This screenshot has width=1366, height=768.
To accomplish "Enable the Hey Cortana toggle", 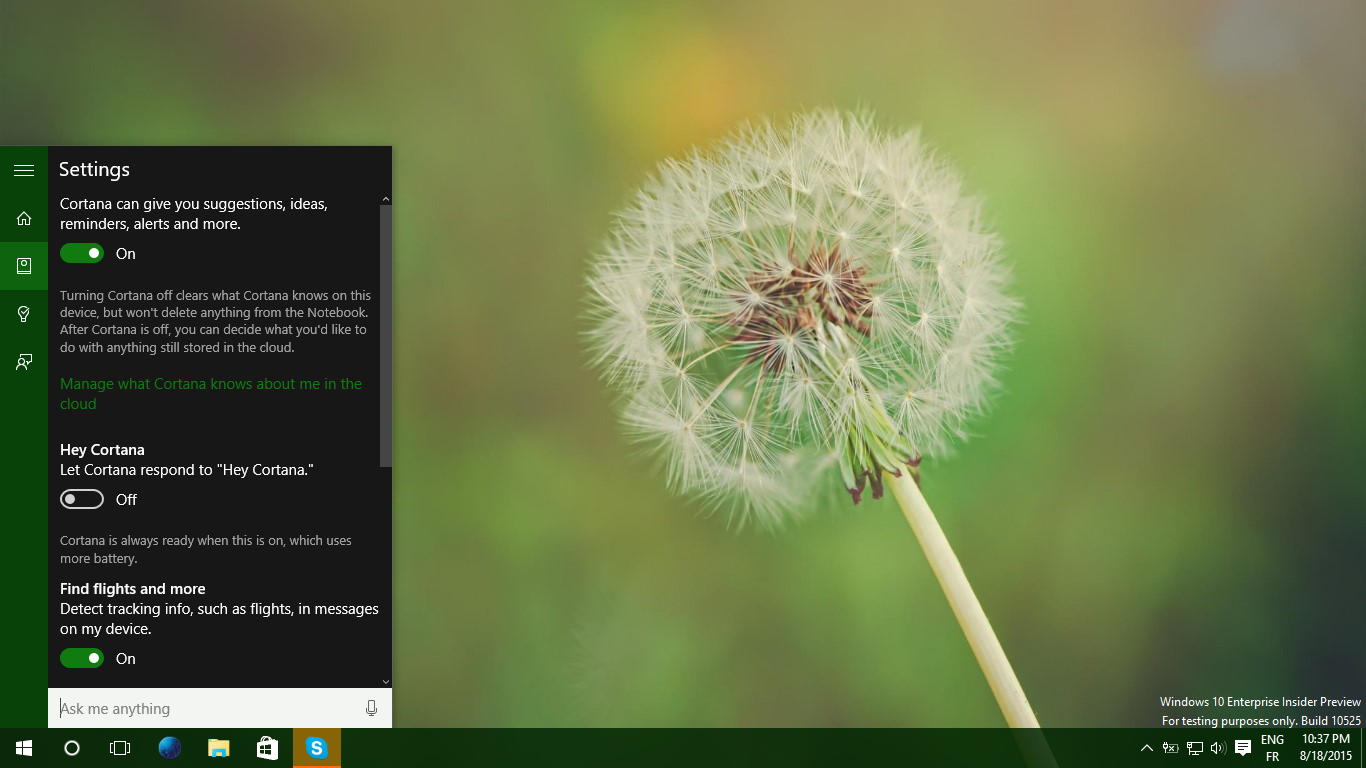I will tap(82, 499).
